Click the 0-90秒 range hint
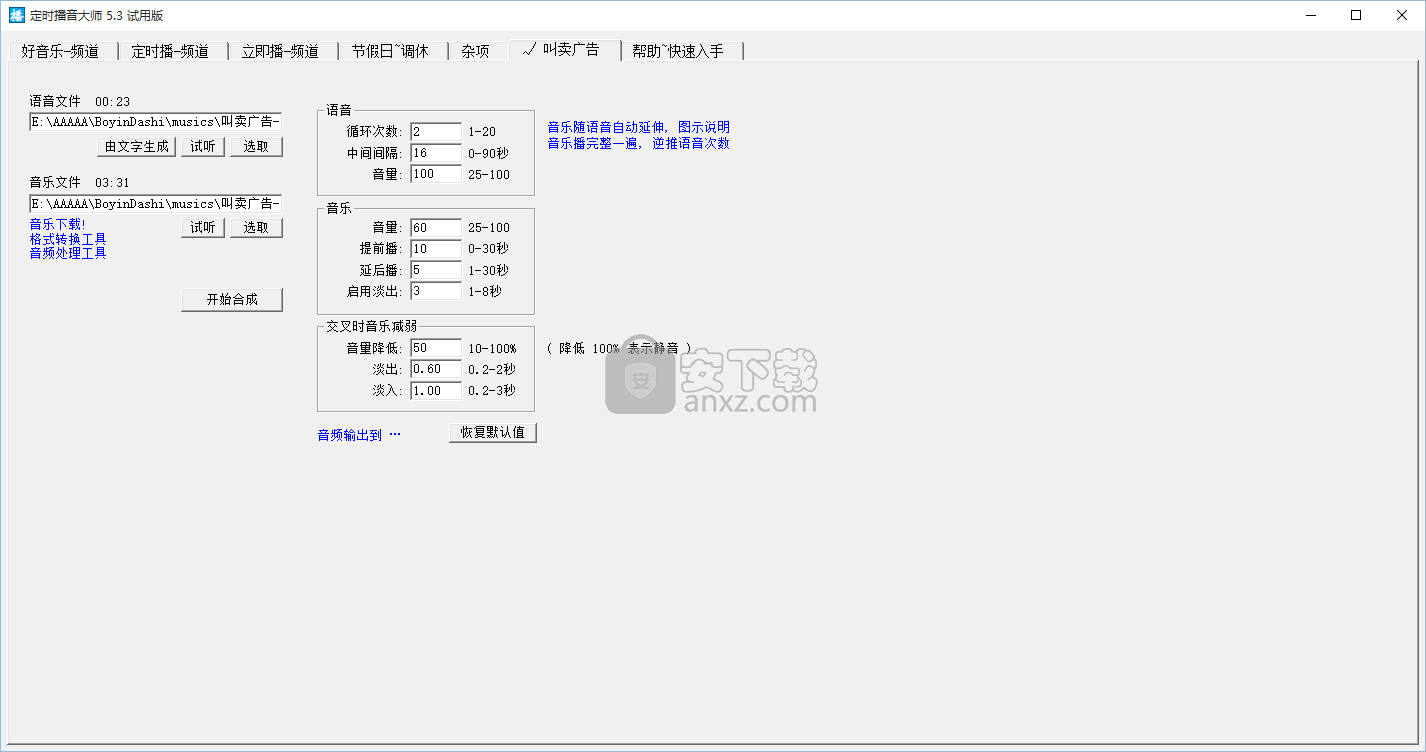The image size is (1426, 752). coord(488,154)
